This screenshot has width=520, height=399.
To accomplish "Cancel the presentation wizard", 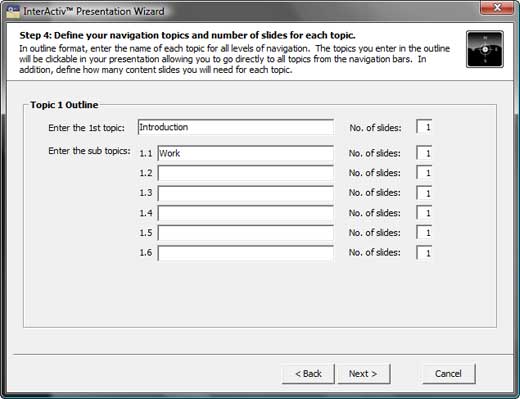I will coord(449,374).
